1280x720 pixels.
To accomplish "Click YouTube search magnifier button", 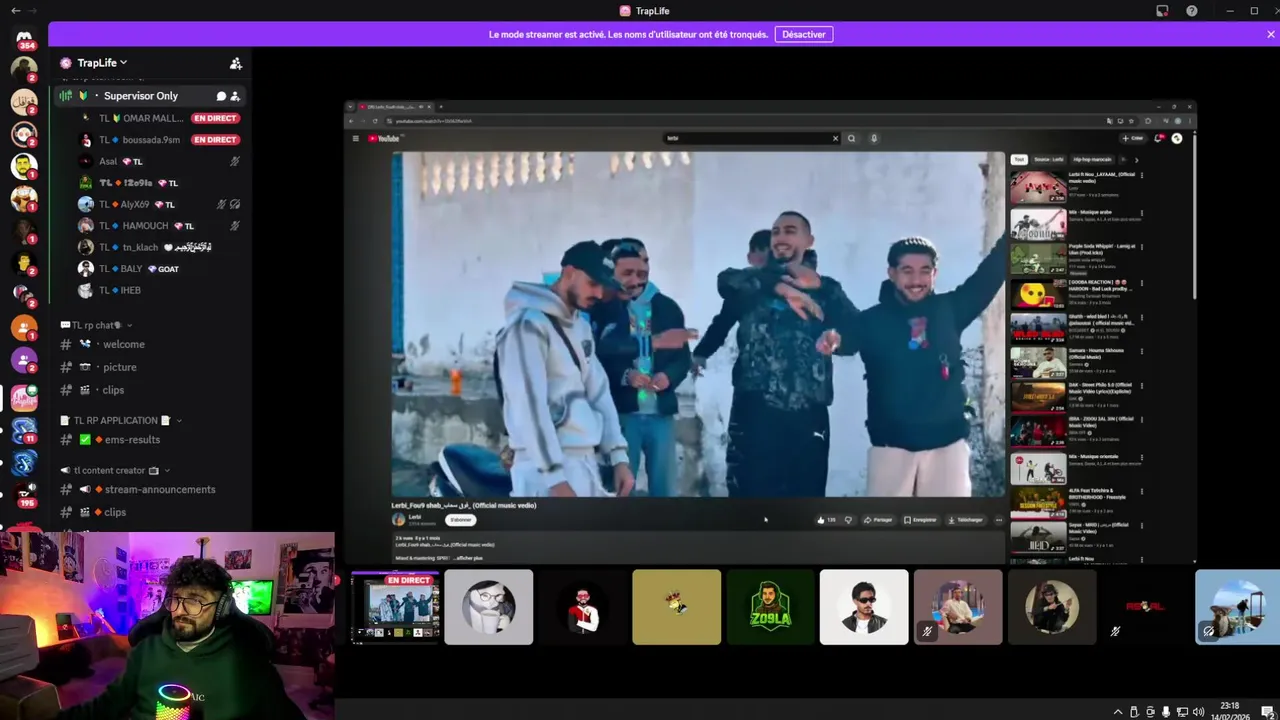I will [851, 138].
